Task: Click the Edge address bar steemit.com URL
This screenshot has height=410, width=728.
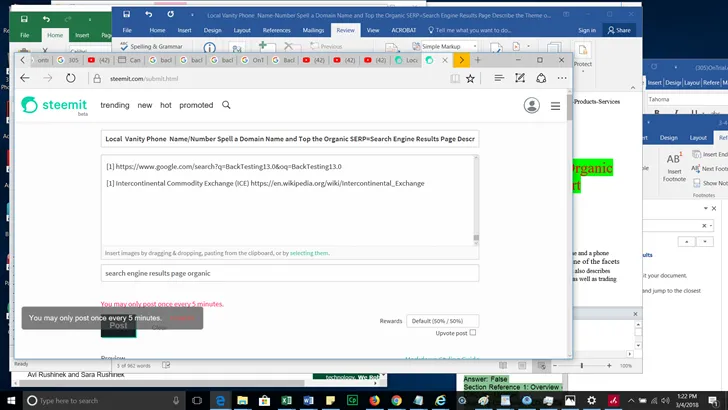Action: 144,78
